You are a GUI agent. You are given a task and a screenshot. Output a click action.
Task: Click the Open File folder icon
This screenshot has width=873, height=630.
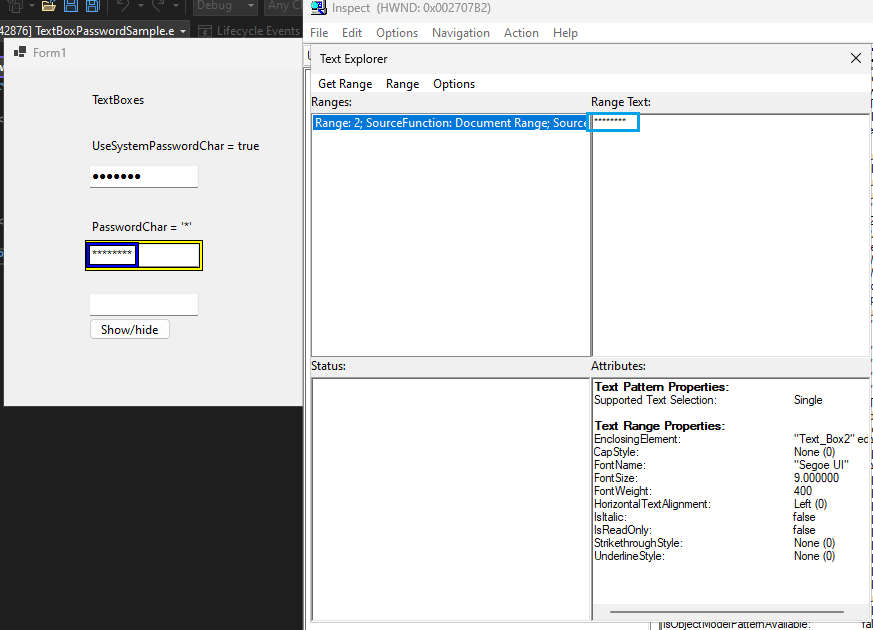pyautogui.click(x=48, y=6)
